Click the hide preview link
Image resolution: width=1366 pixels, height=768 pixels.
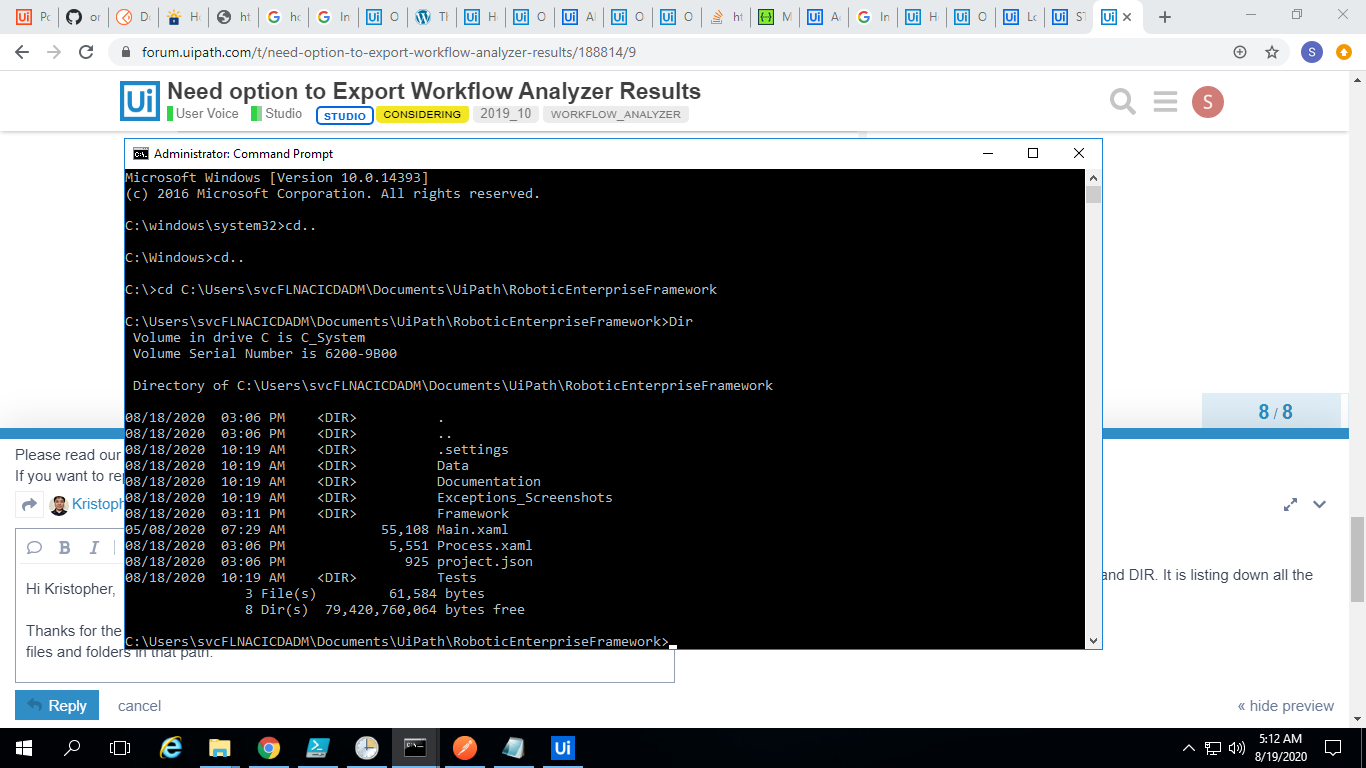[1286, 706]
